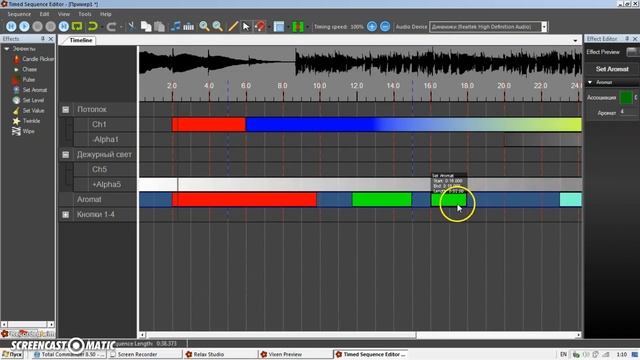Open the timeline document list arrow
This screenshot has height=360, width=640.
click(x=575, y=40)
